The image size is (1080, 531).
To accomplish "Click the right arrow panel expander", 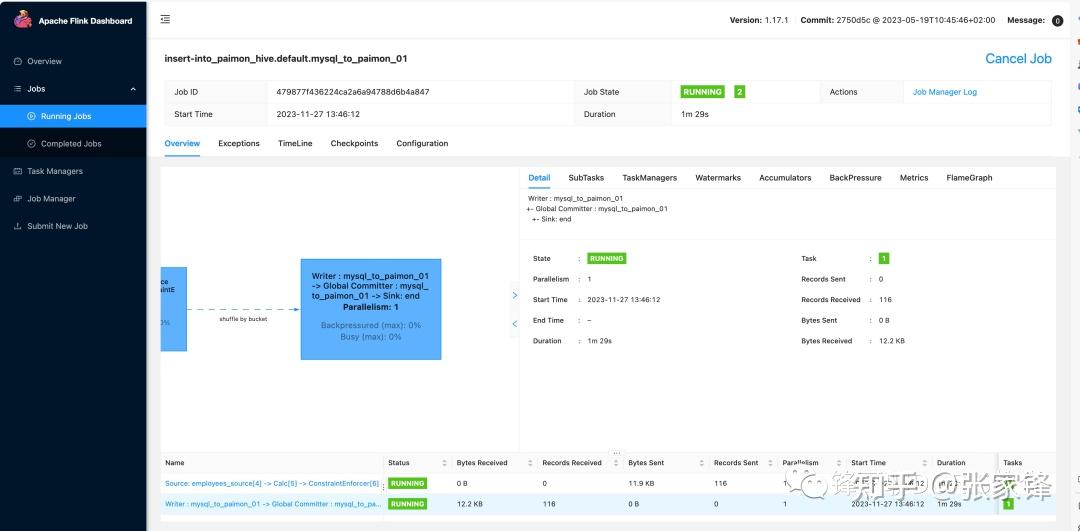I will 515,295.
